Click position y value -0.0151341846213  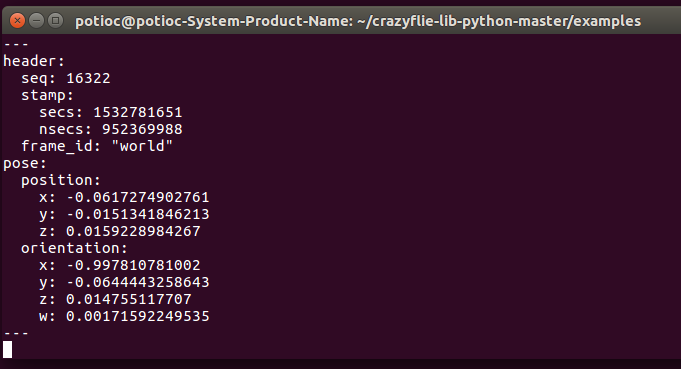click(138, 214)
